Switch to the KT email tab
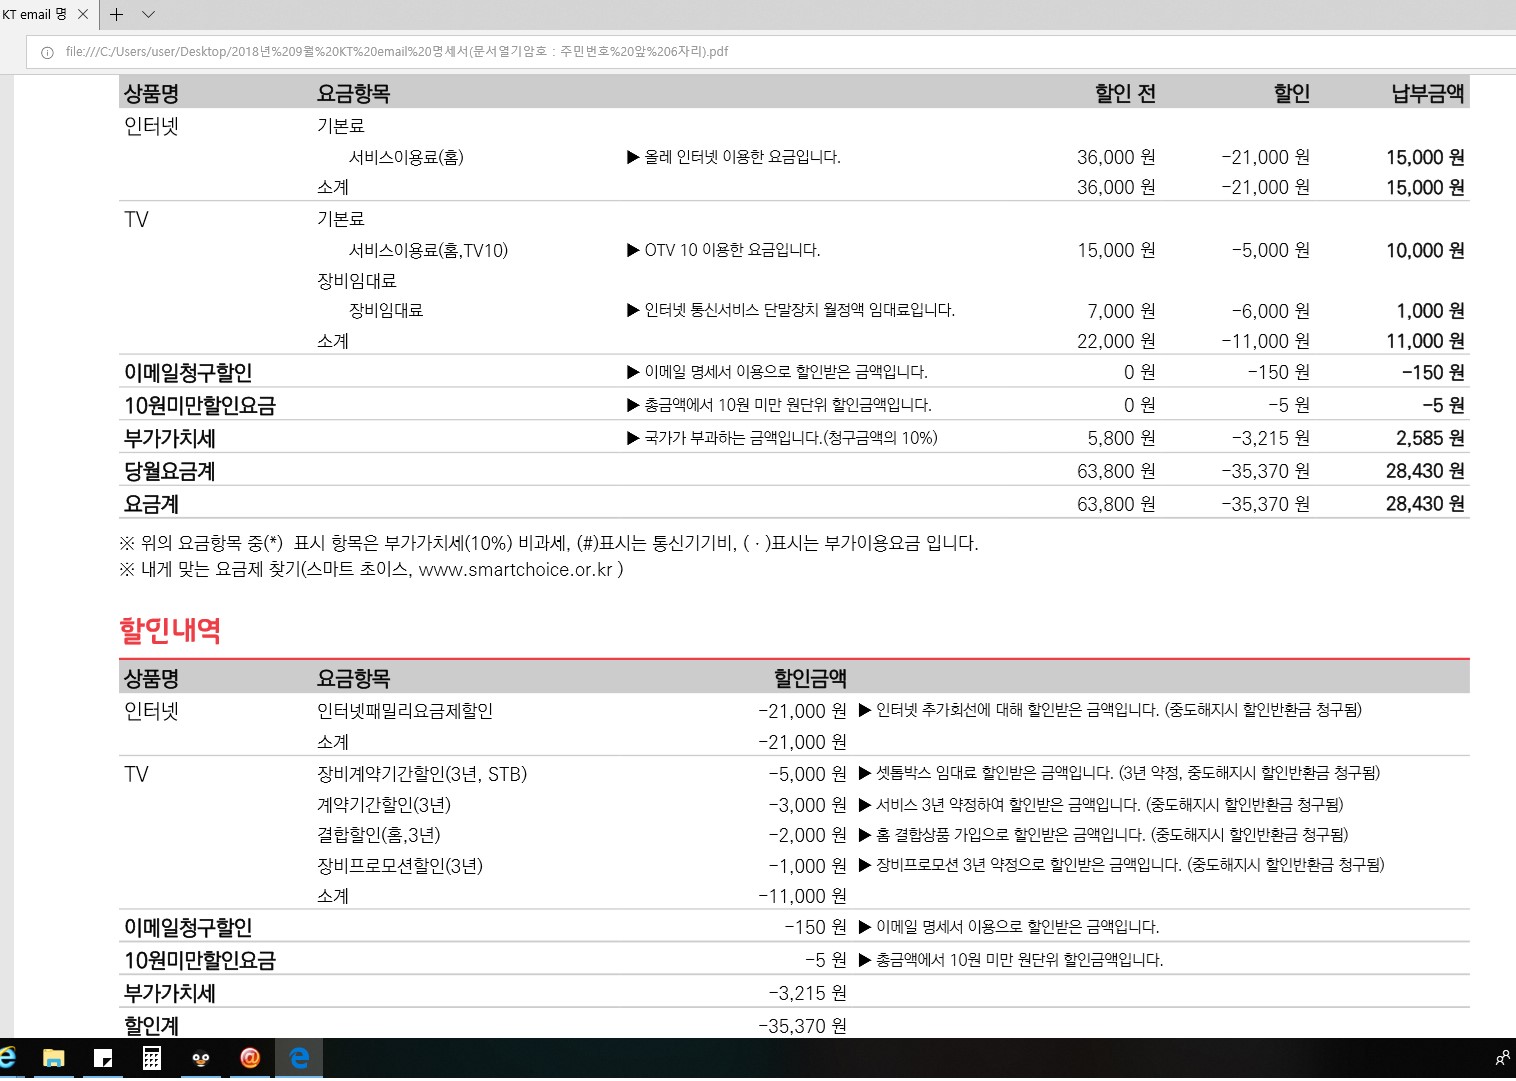 tap(35, 14)
